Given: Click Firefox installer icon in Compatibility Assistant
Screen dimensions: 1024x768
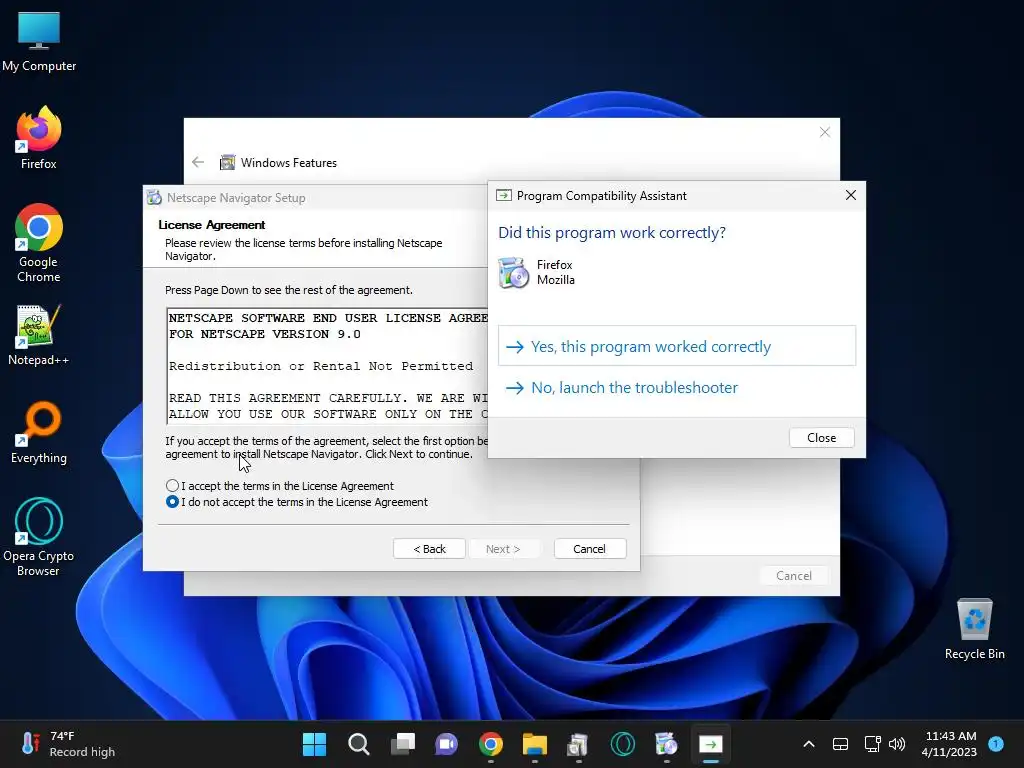Looking at the screenshot, I should (513, 272).
